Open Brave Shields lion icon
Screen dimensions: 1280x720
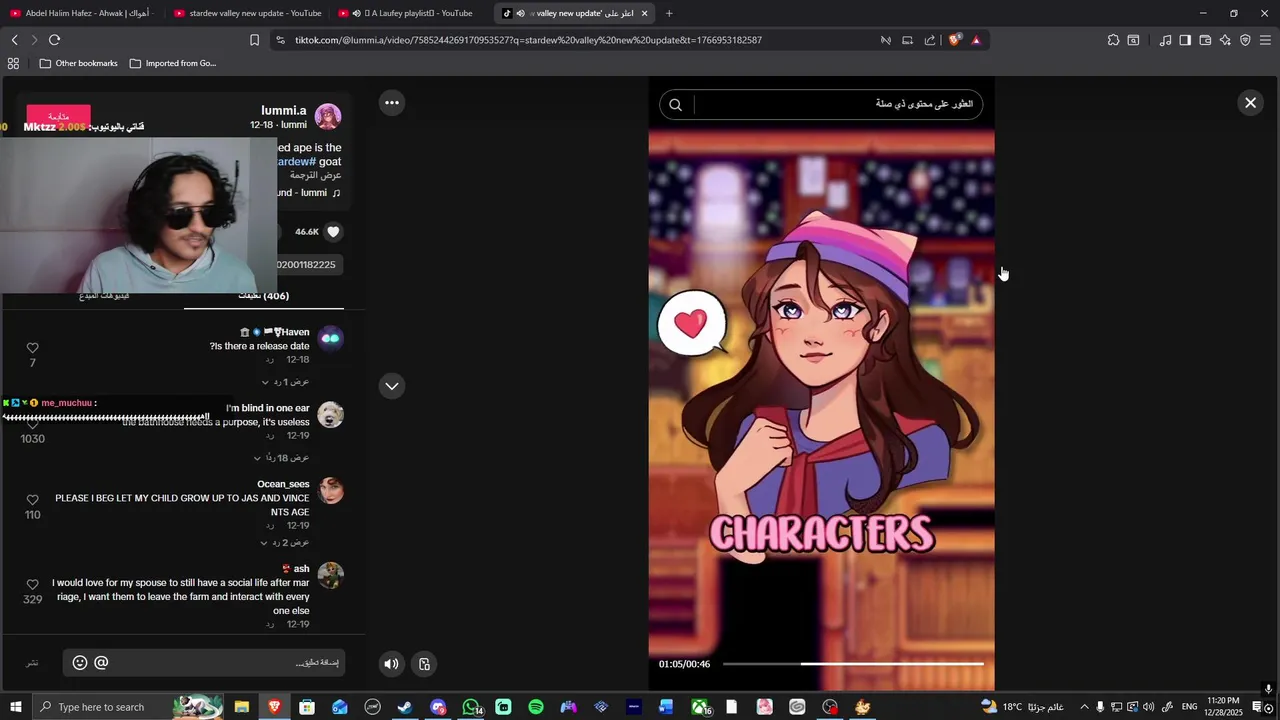pyautogui.click(x=955, y=40)
